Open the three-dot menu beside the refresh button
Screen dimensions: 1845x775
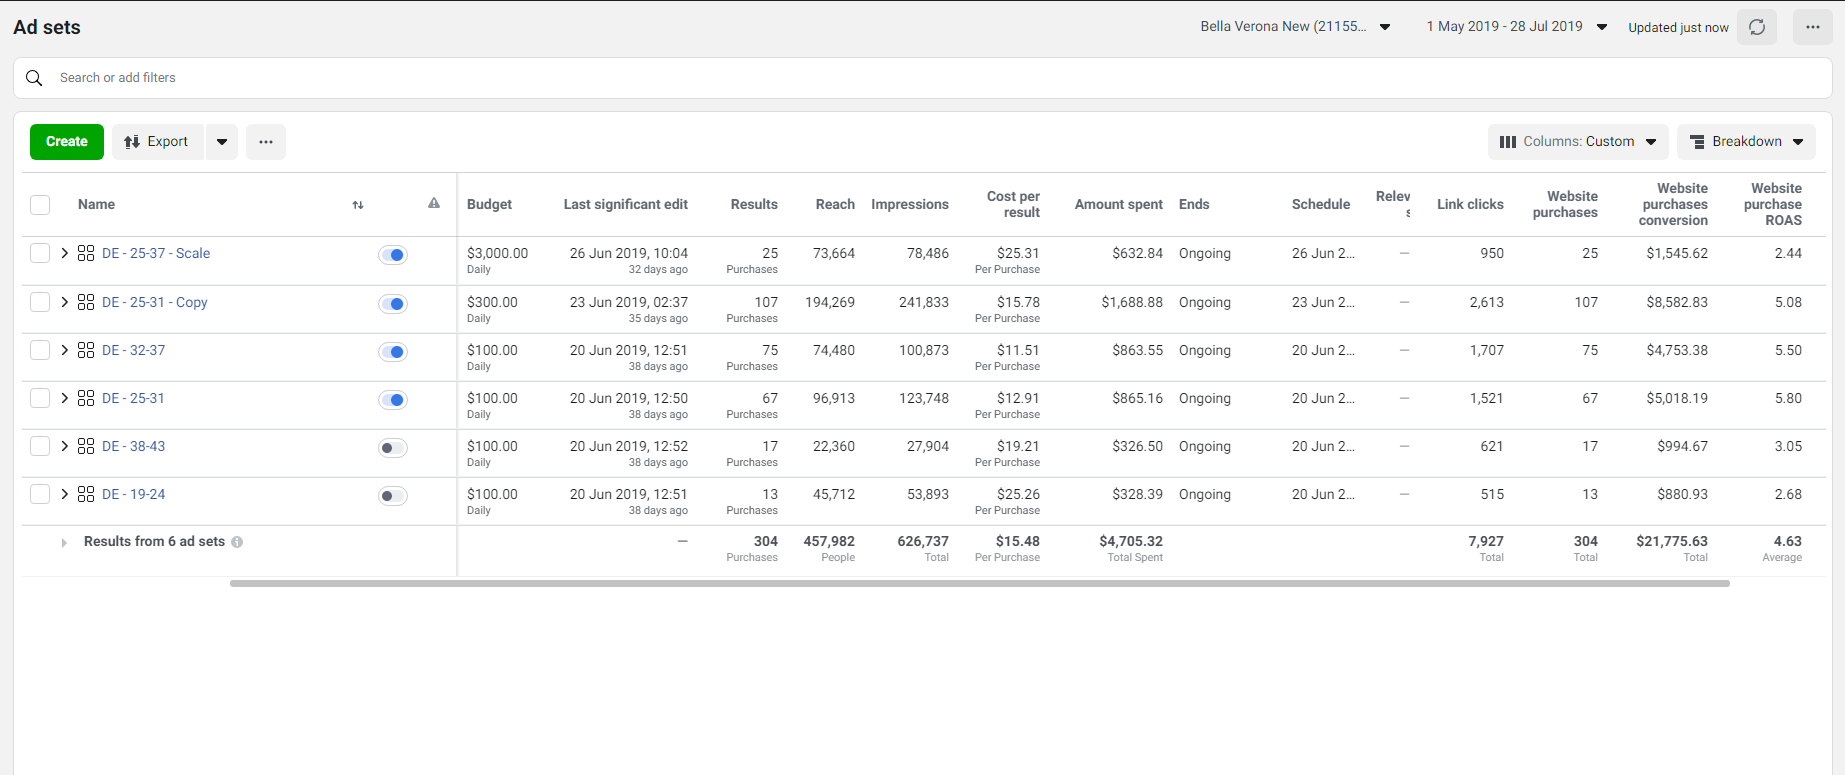coord(1813,27)
